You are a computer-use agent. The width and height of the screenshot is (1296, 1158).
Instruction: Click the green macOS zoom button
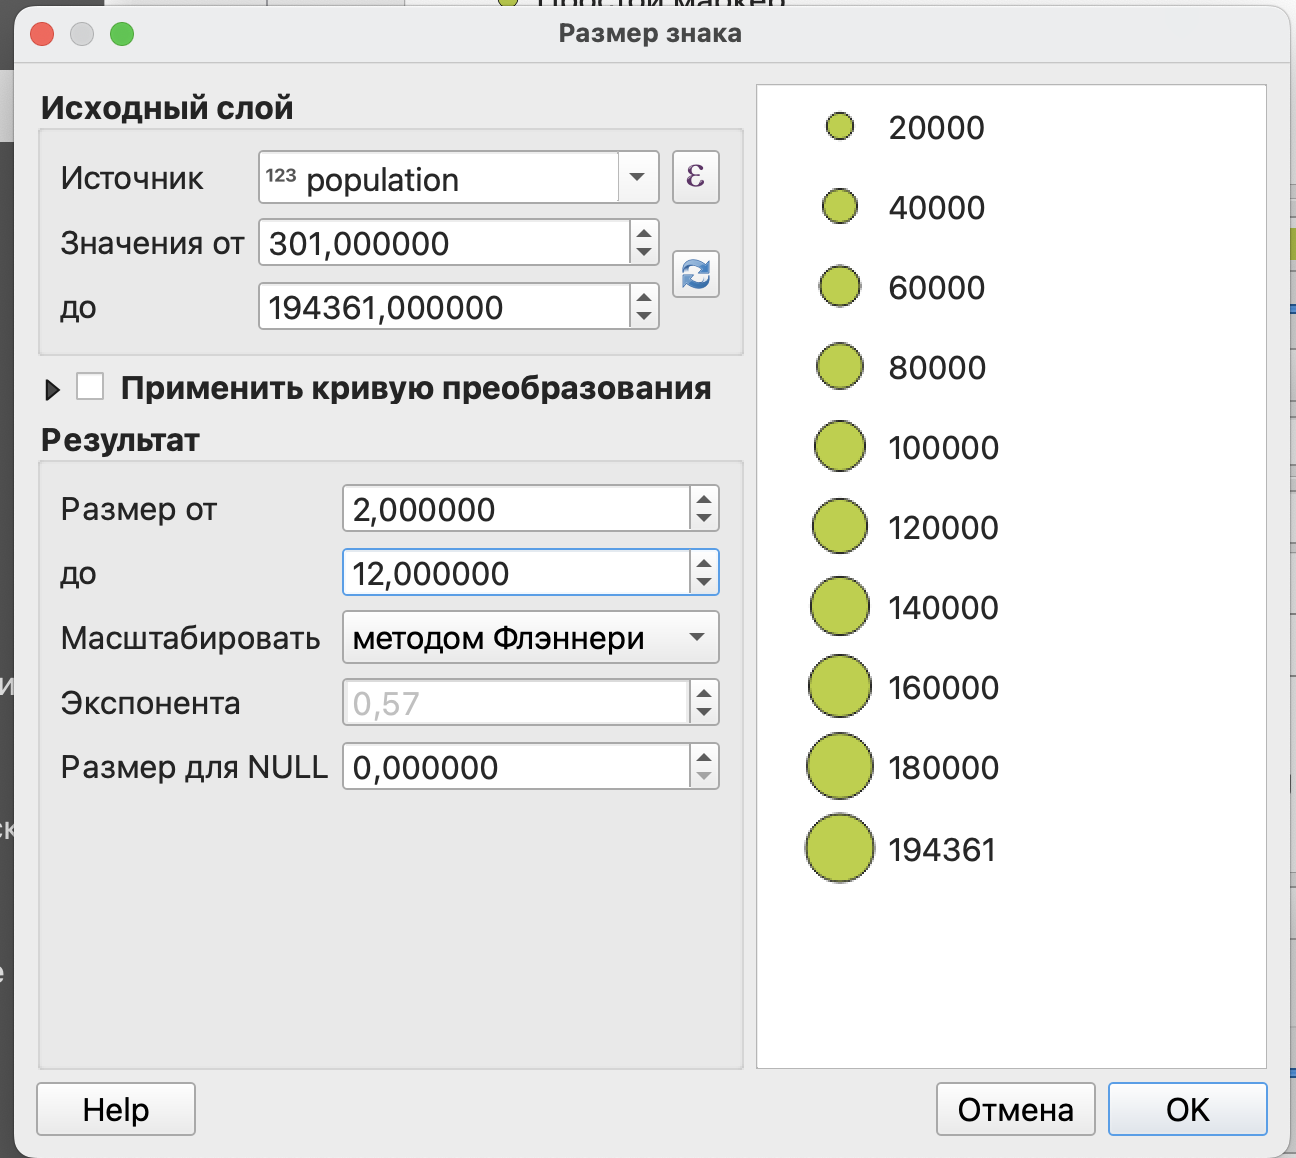click(x=122, y=34)
